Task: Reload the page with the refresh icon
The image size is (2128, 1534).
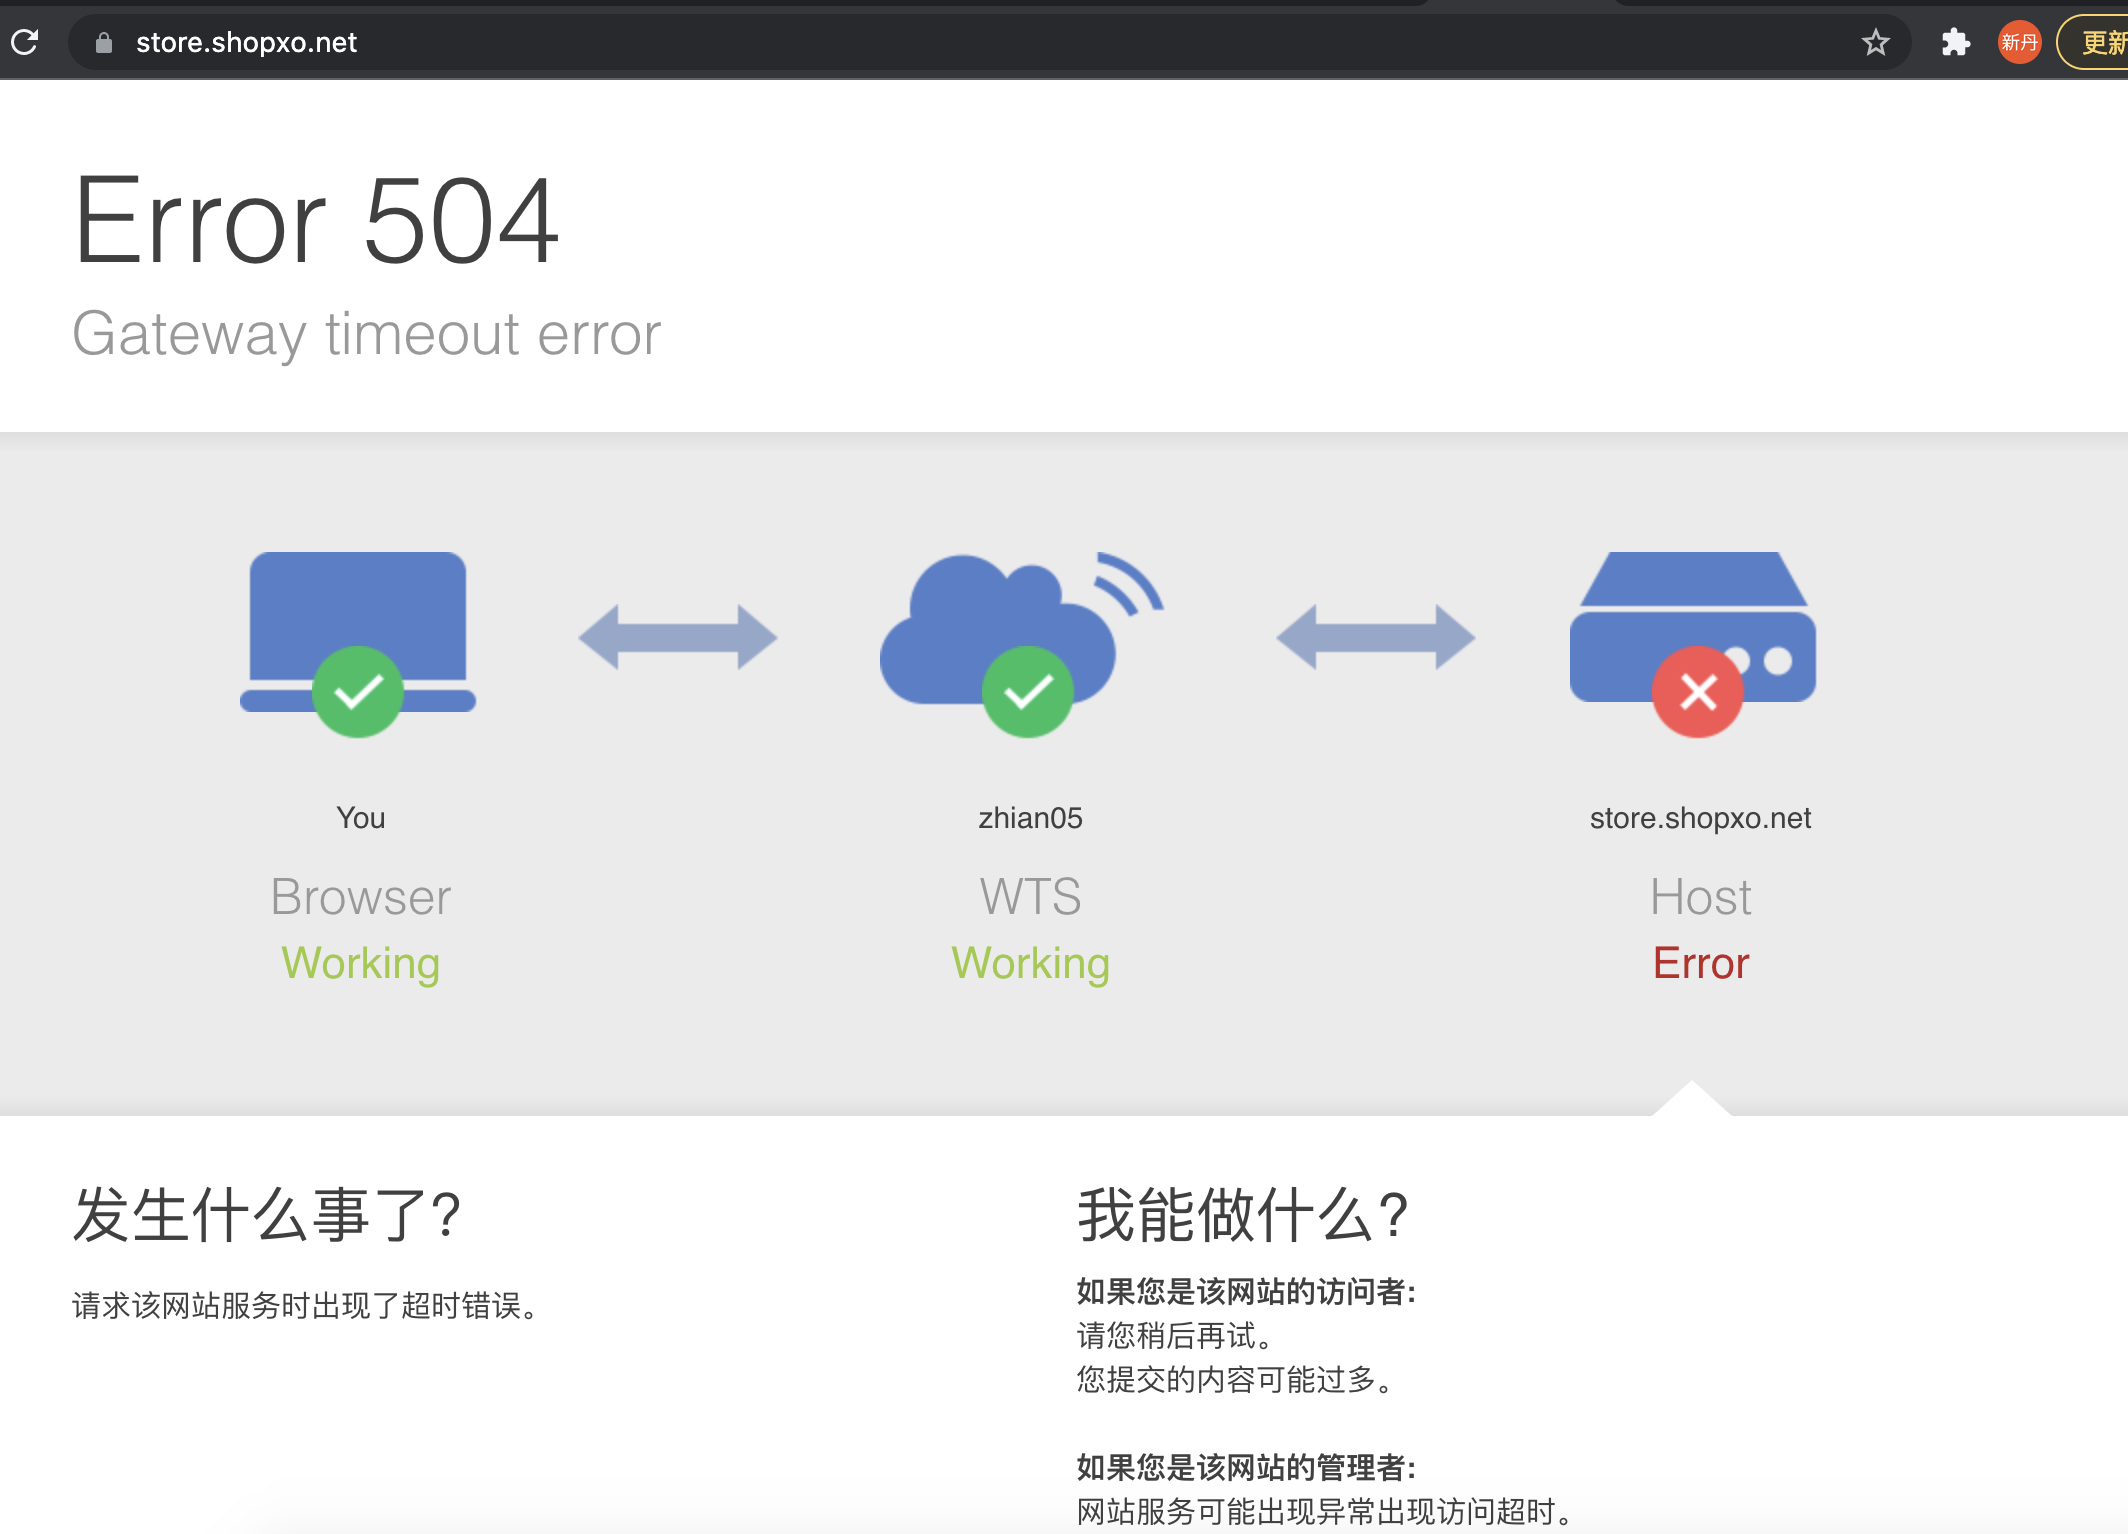Action: coord(25,42)
